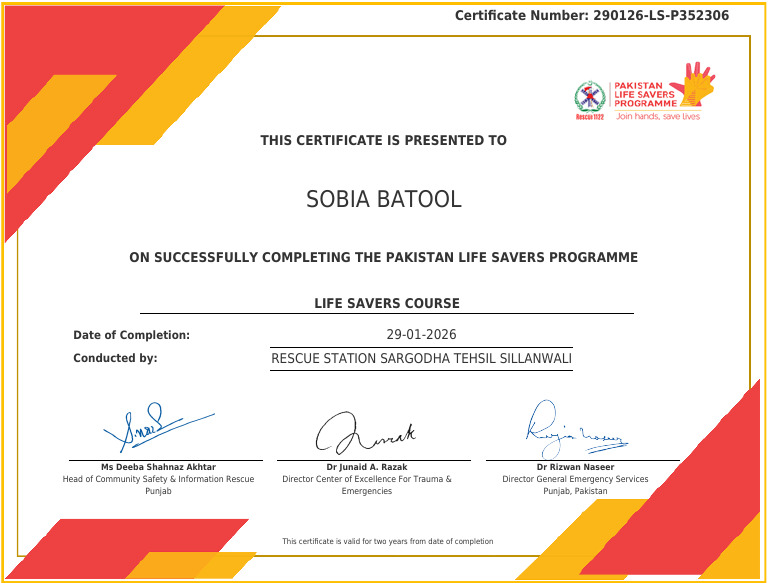Click the line "ON SUCCESSFULLY COMPLETING THE PAKISTAN LIFE SAVERS PROGRAMME"

(384, 257)
